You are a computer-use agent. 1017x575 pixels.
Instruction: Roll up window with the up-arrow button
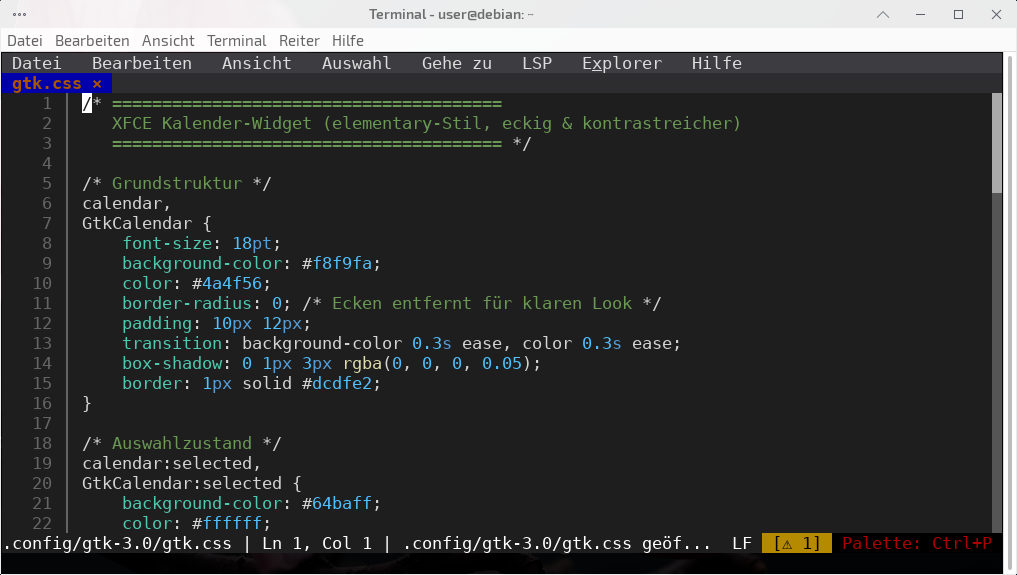(x=882, y=14)
